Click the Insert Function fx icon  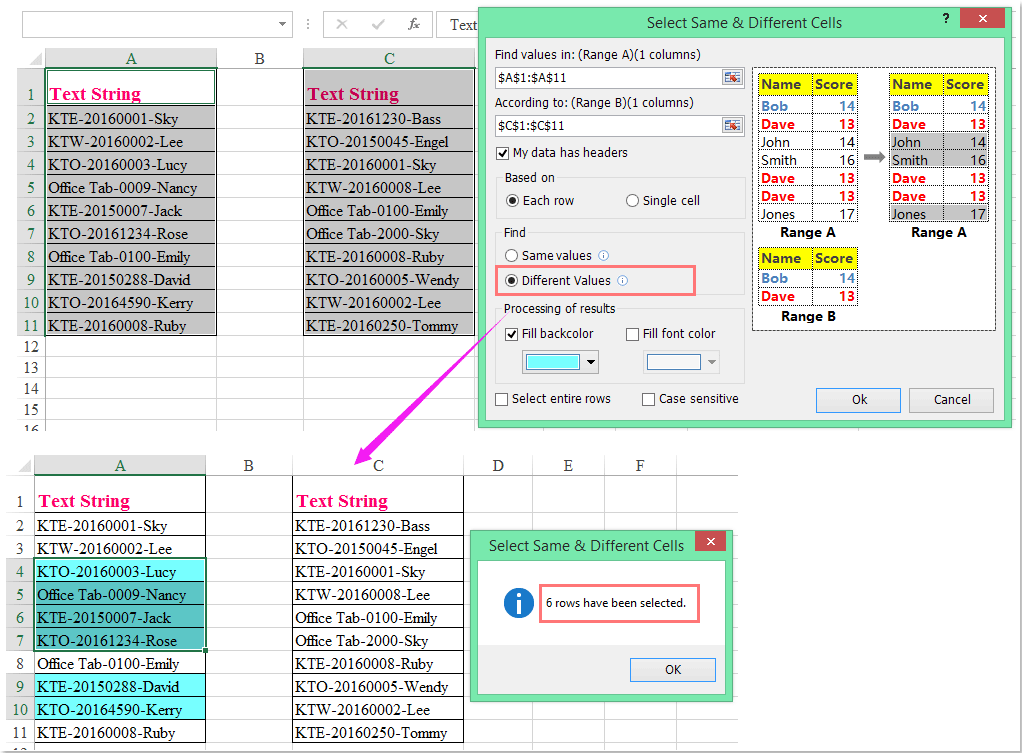coord(414,23)
